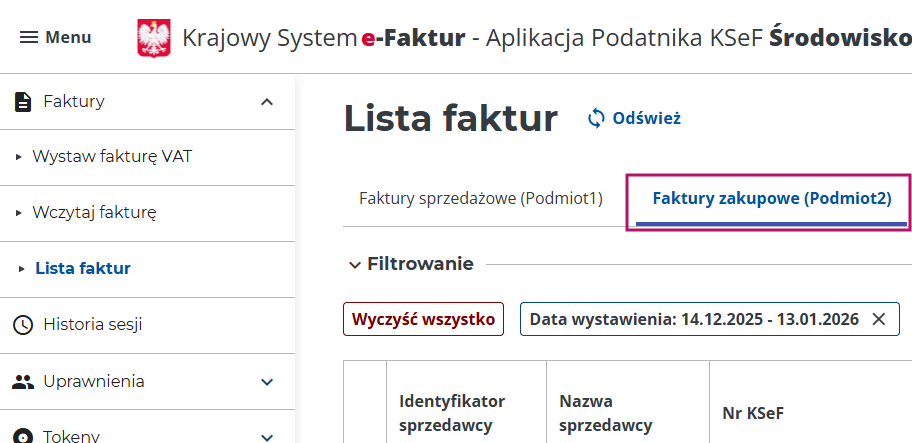Collapse the Faktury sidebar section
Viewport: 912px width, 443px height.
pyautogui.click(x=267, y=101)
